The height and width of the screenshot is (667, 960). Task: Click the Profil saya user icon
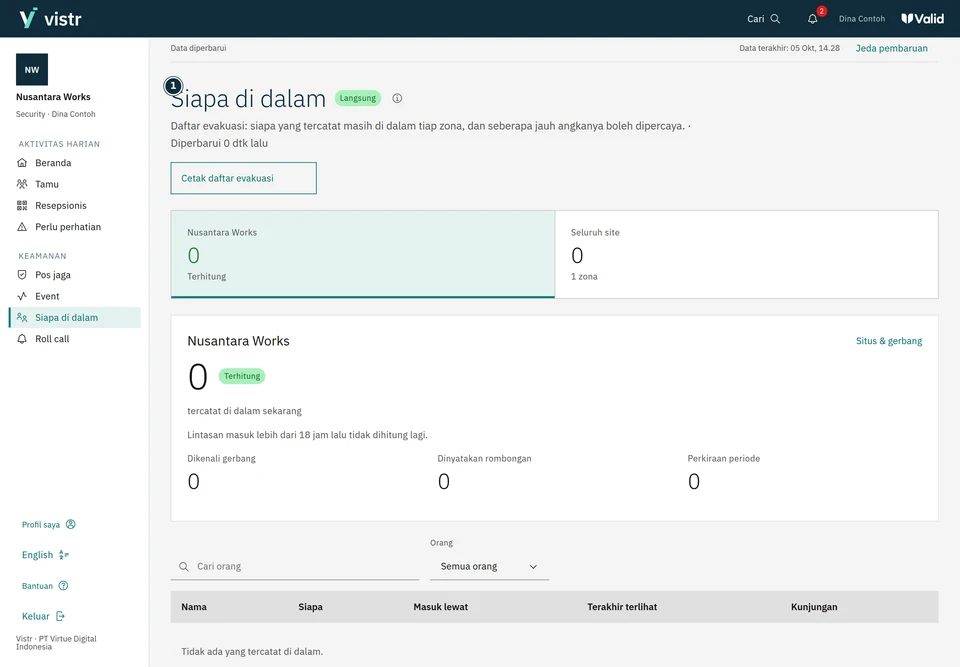pyautogui.click(x=71, y=524)
